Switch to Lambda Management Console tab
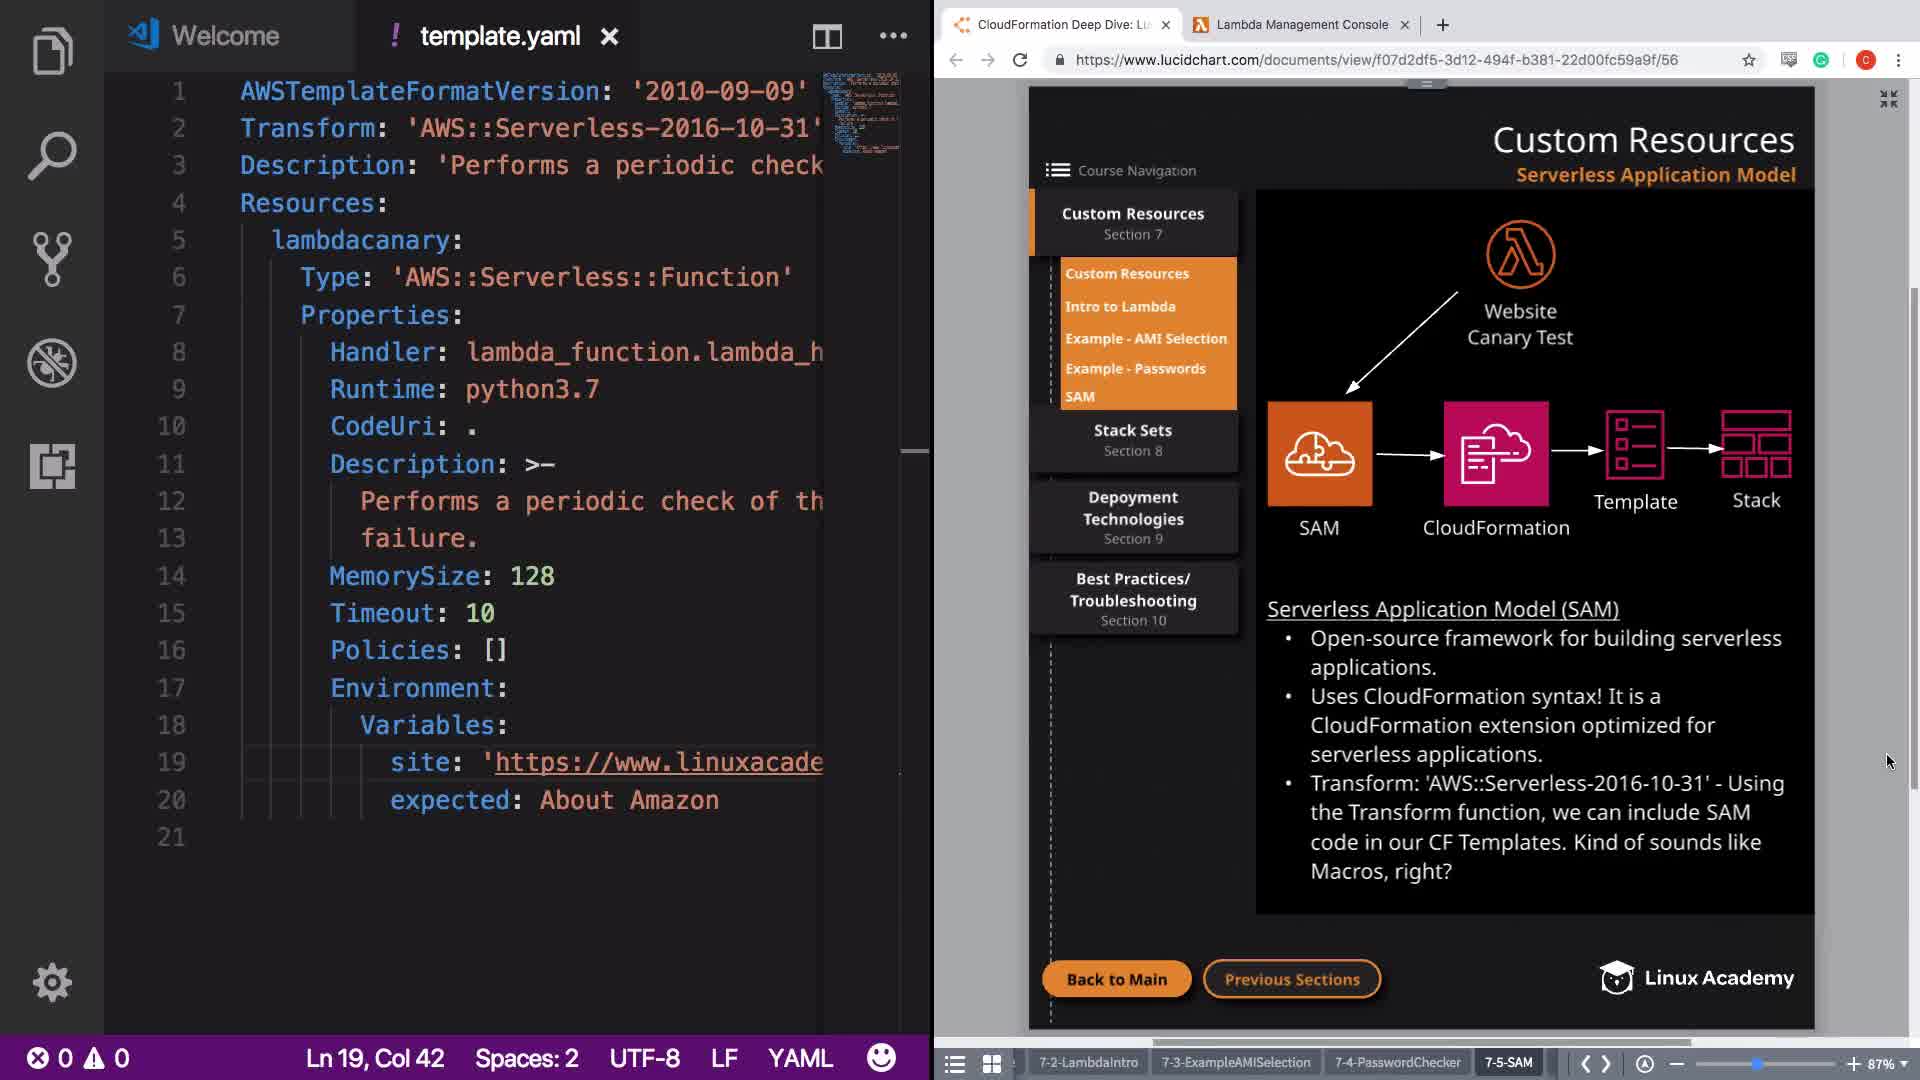Viewport: 1920px width, 1080px height. (x=1300, y=25)
